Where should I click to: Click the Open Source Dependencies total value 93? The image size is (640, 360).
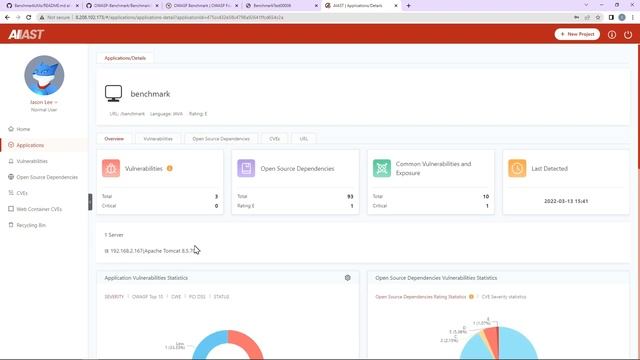pyautogui.click(x=350, y=196)
